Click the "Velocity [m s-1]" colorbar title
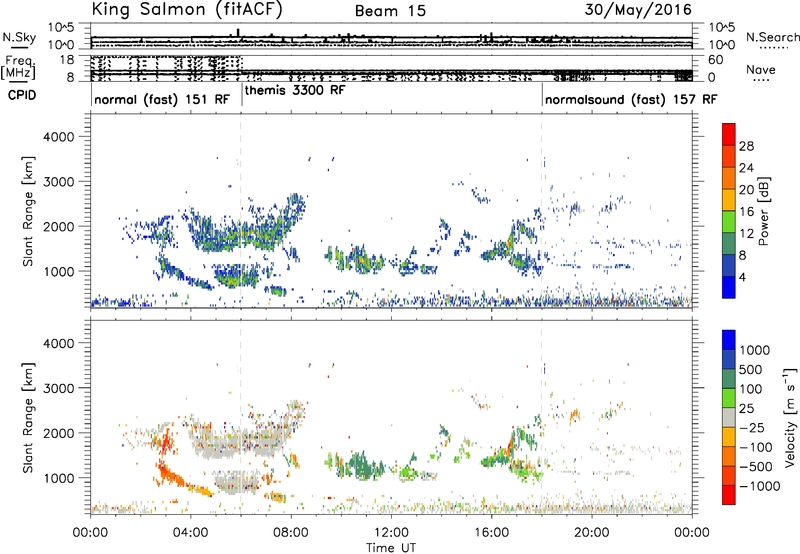This screenshot has width=800, height=554. pyautogui.click(x=790, y=417)
